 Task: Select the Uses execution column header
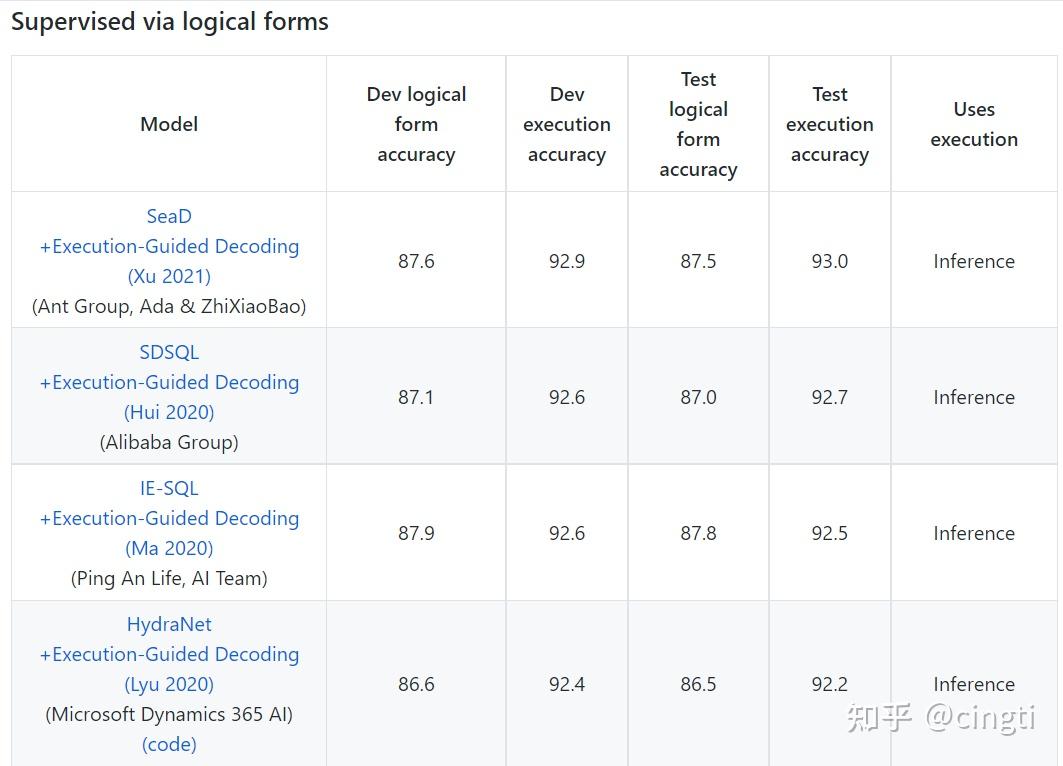[974, 124]
